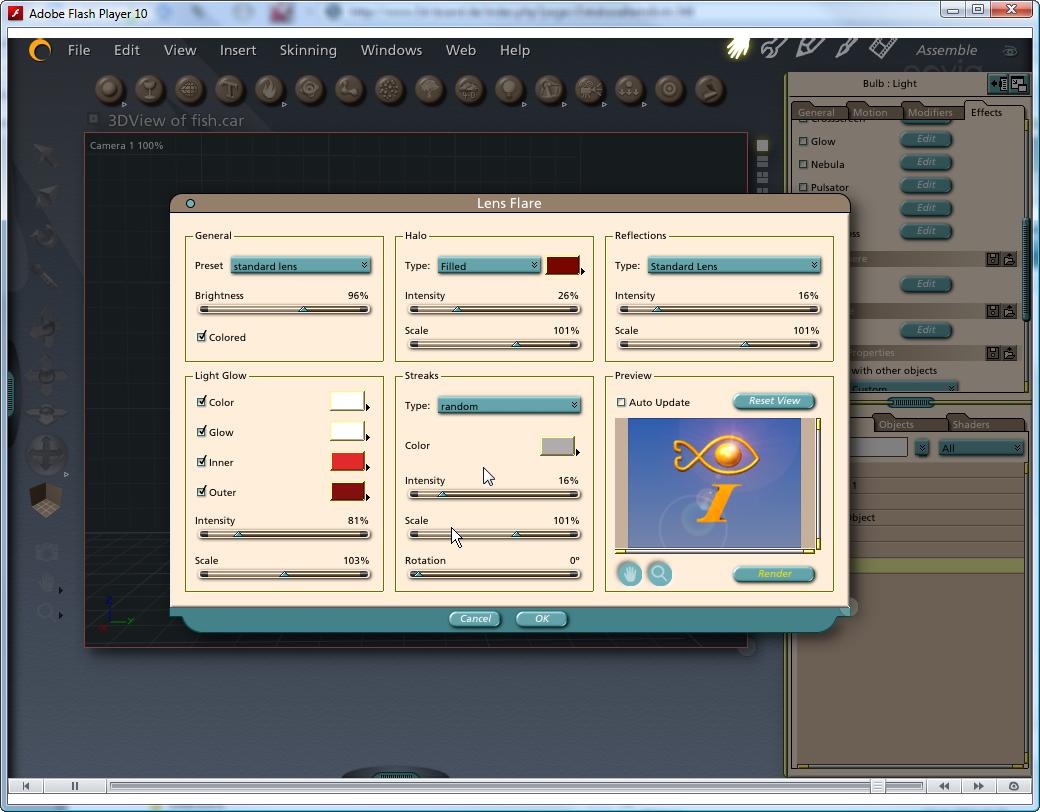Enable the Auto Update checkbox
This screenshot has height=812, width=1040.
click(621, 402)
